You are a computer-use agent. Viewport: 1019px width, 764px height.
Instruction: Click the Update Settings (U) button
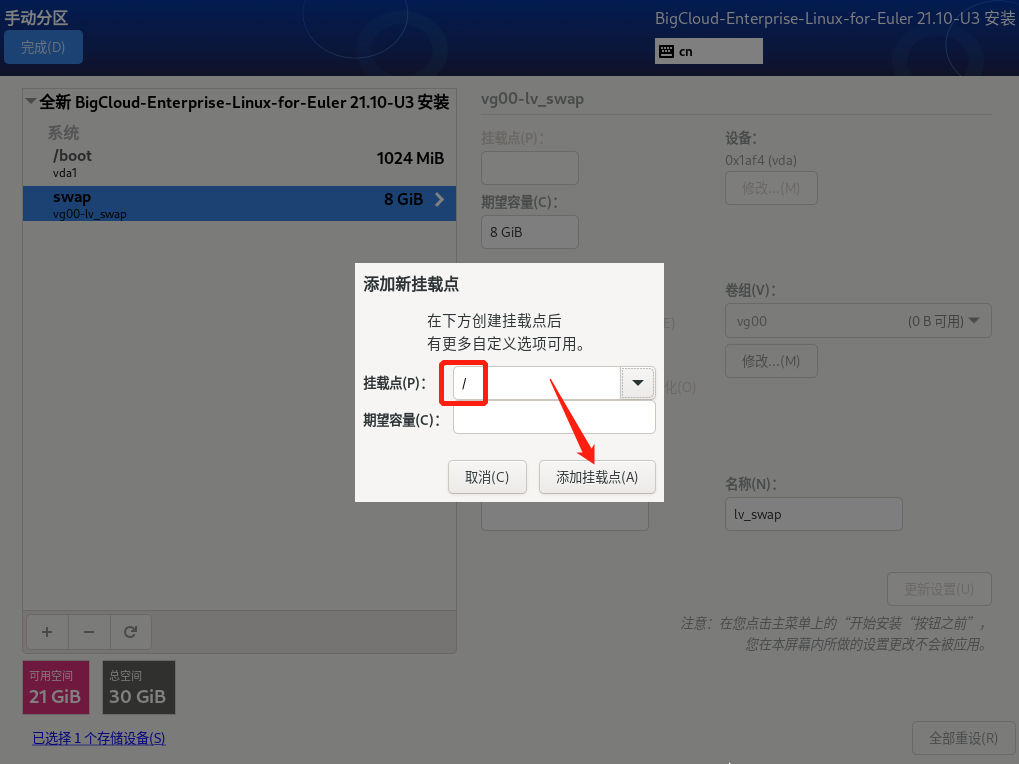(939, 589)
